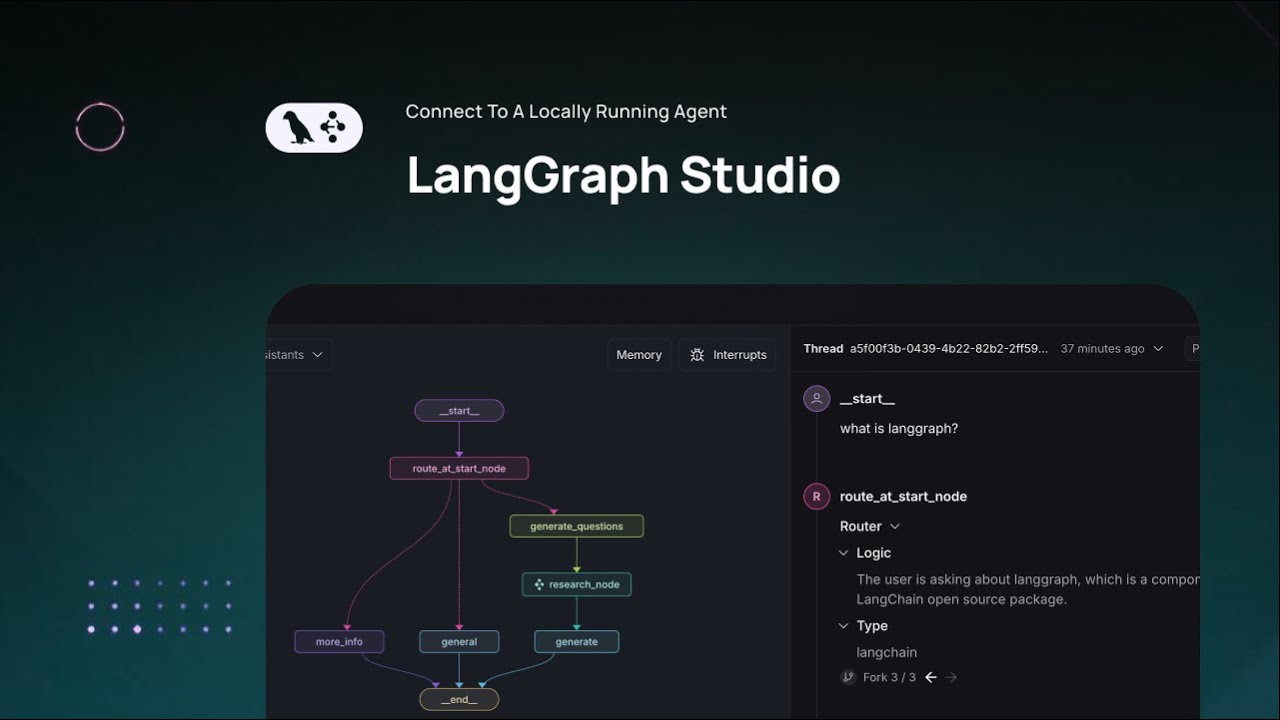Click the LangGraph parrot logo badge

click(x=314, y=128)
